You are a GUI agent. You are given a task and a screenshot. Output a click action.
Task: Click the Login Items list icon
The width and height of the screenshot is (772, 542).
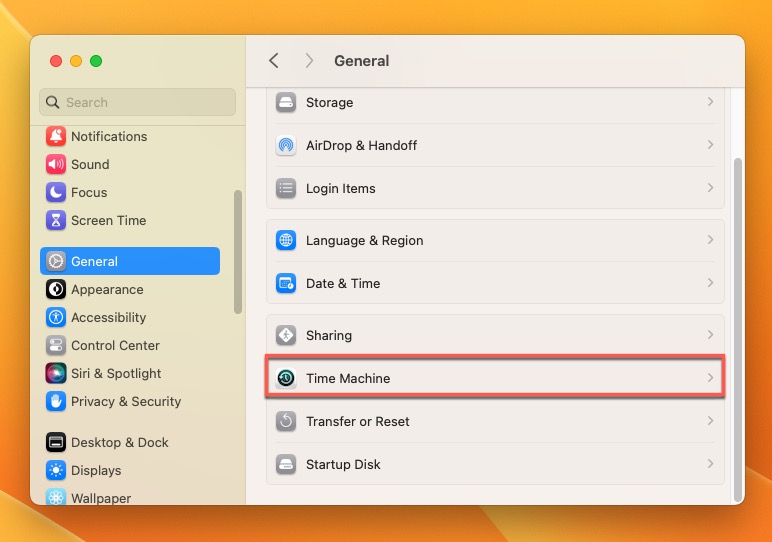pyautogui.click(x=286, y=188)
